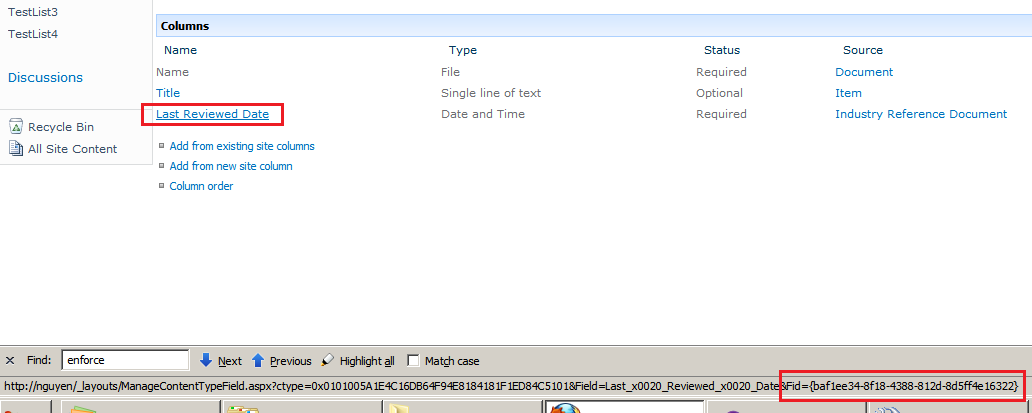Image resolution: width=1032 pixels, height=413 pixels.
Task: Click the bullet beside Column order
Action: (x=162, y=186)
